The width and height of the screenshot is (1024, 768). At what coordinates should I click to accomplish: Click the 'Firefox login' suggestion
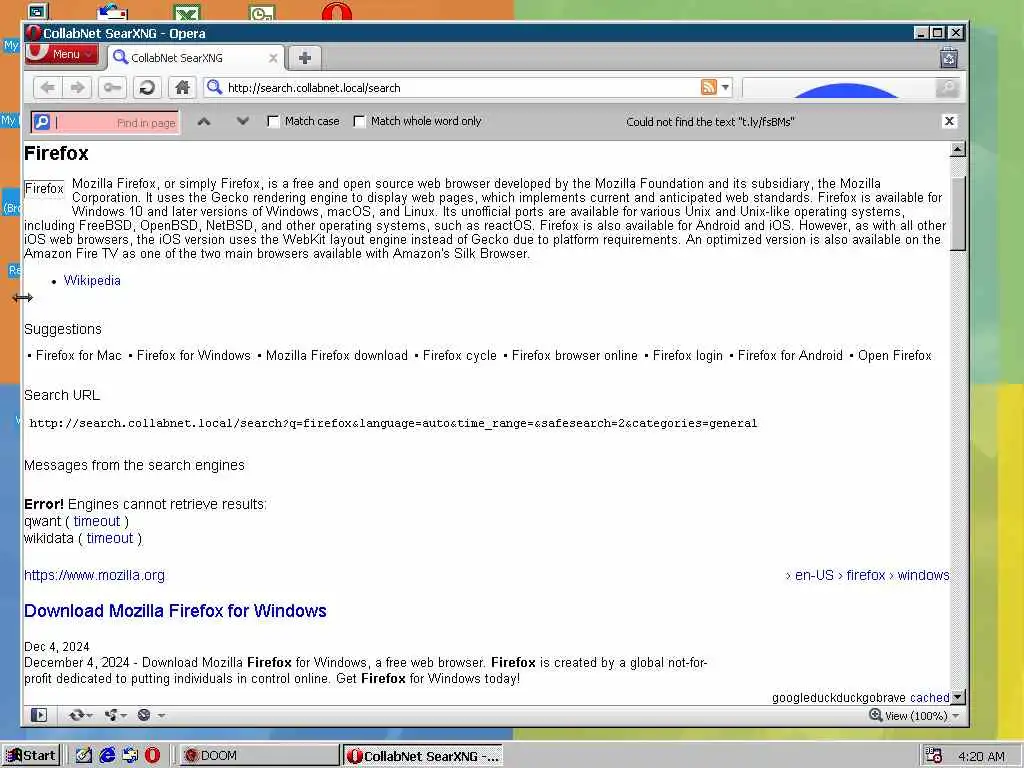(688, 355)
